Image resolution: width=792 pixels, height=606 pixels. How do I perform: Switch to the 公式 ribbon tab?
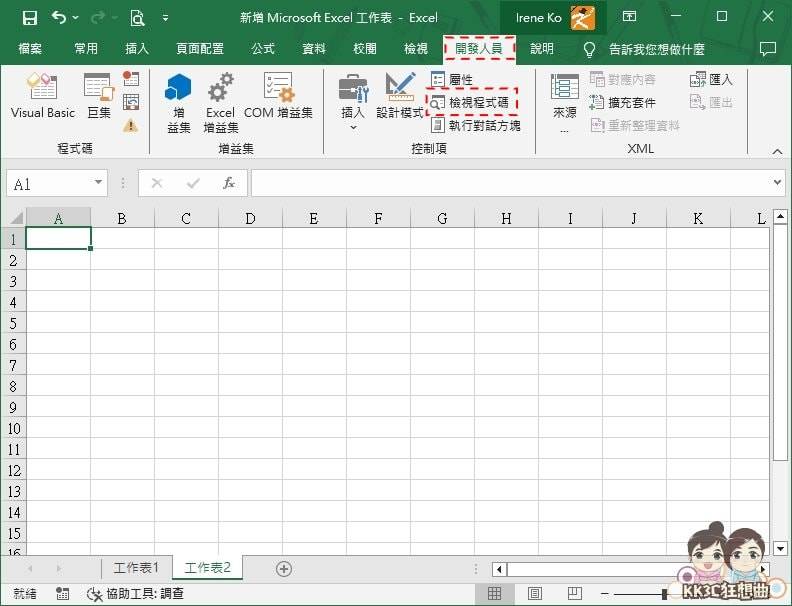point(263,48)
